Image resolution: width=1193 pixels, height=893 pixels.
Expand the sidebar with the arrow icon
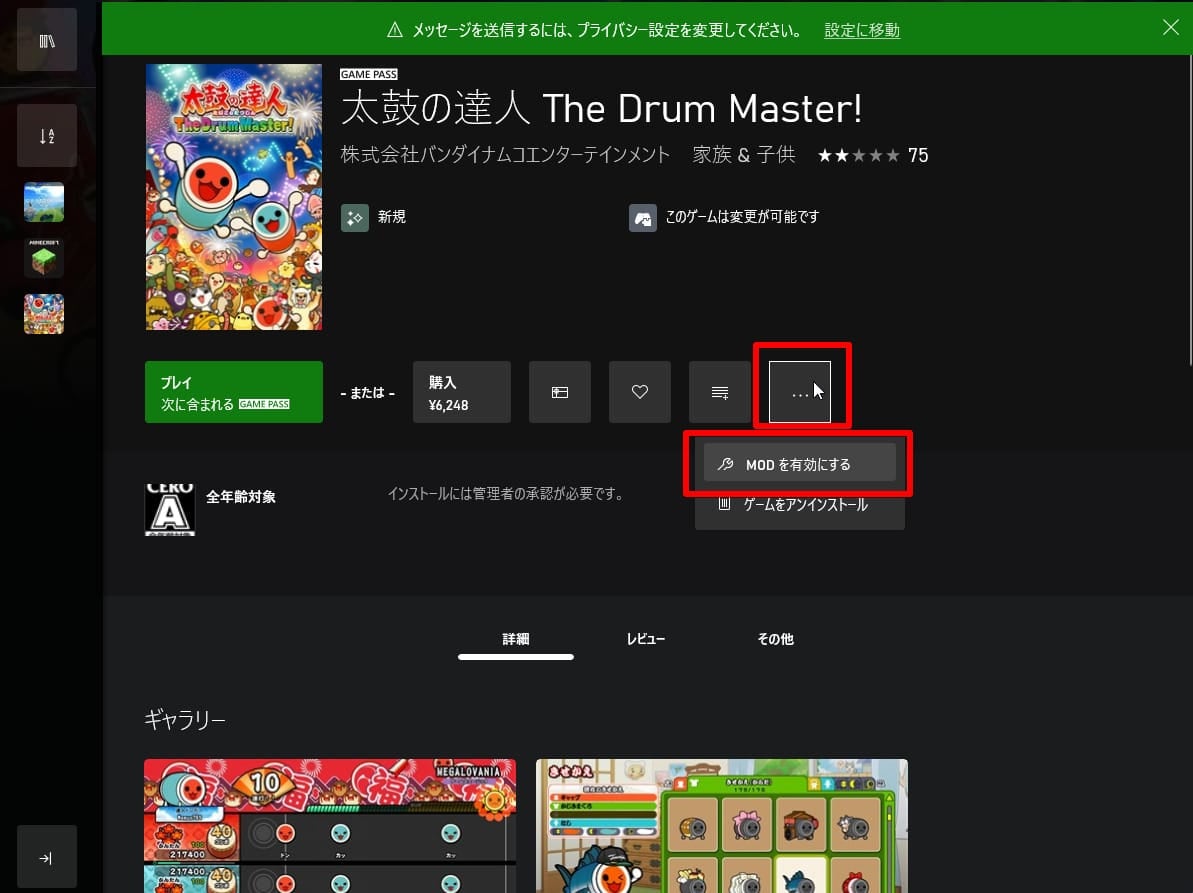pyautogui.click(x=46, y=857)
